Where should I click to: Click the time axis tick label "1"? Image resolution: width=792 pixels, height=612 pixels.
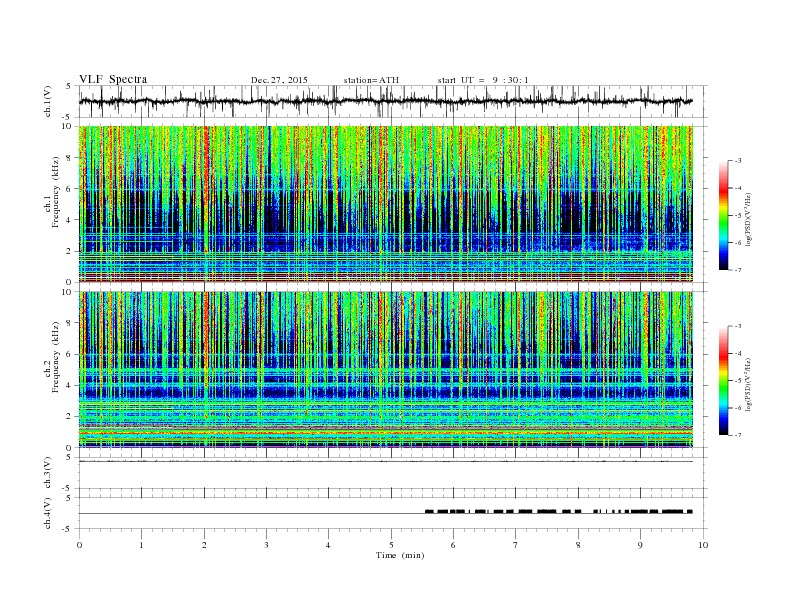click(141, 545)
